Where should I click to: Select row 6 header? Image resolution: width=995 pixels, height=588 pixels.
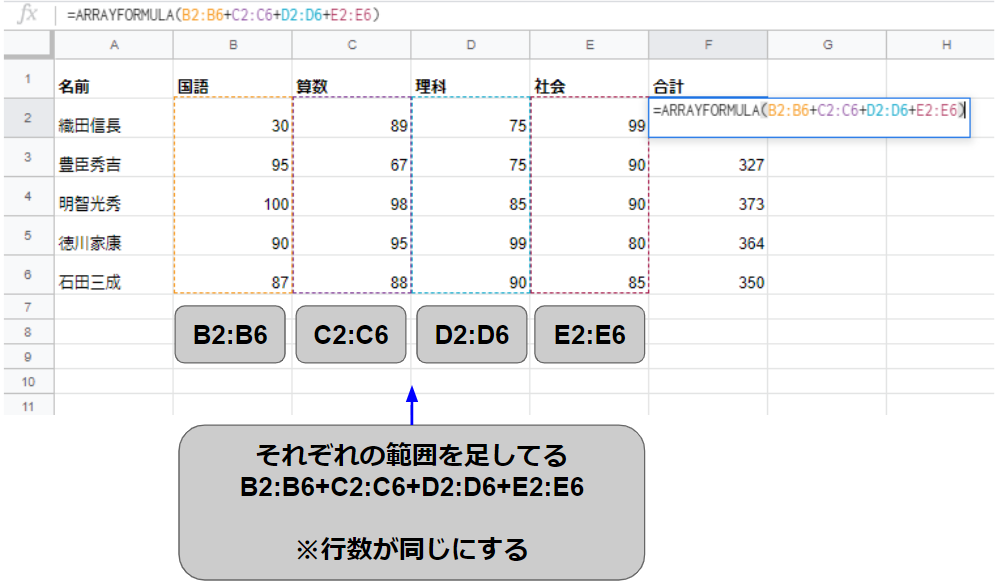coord(28,275)
